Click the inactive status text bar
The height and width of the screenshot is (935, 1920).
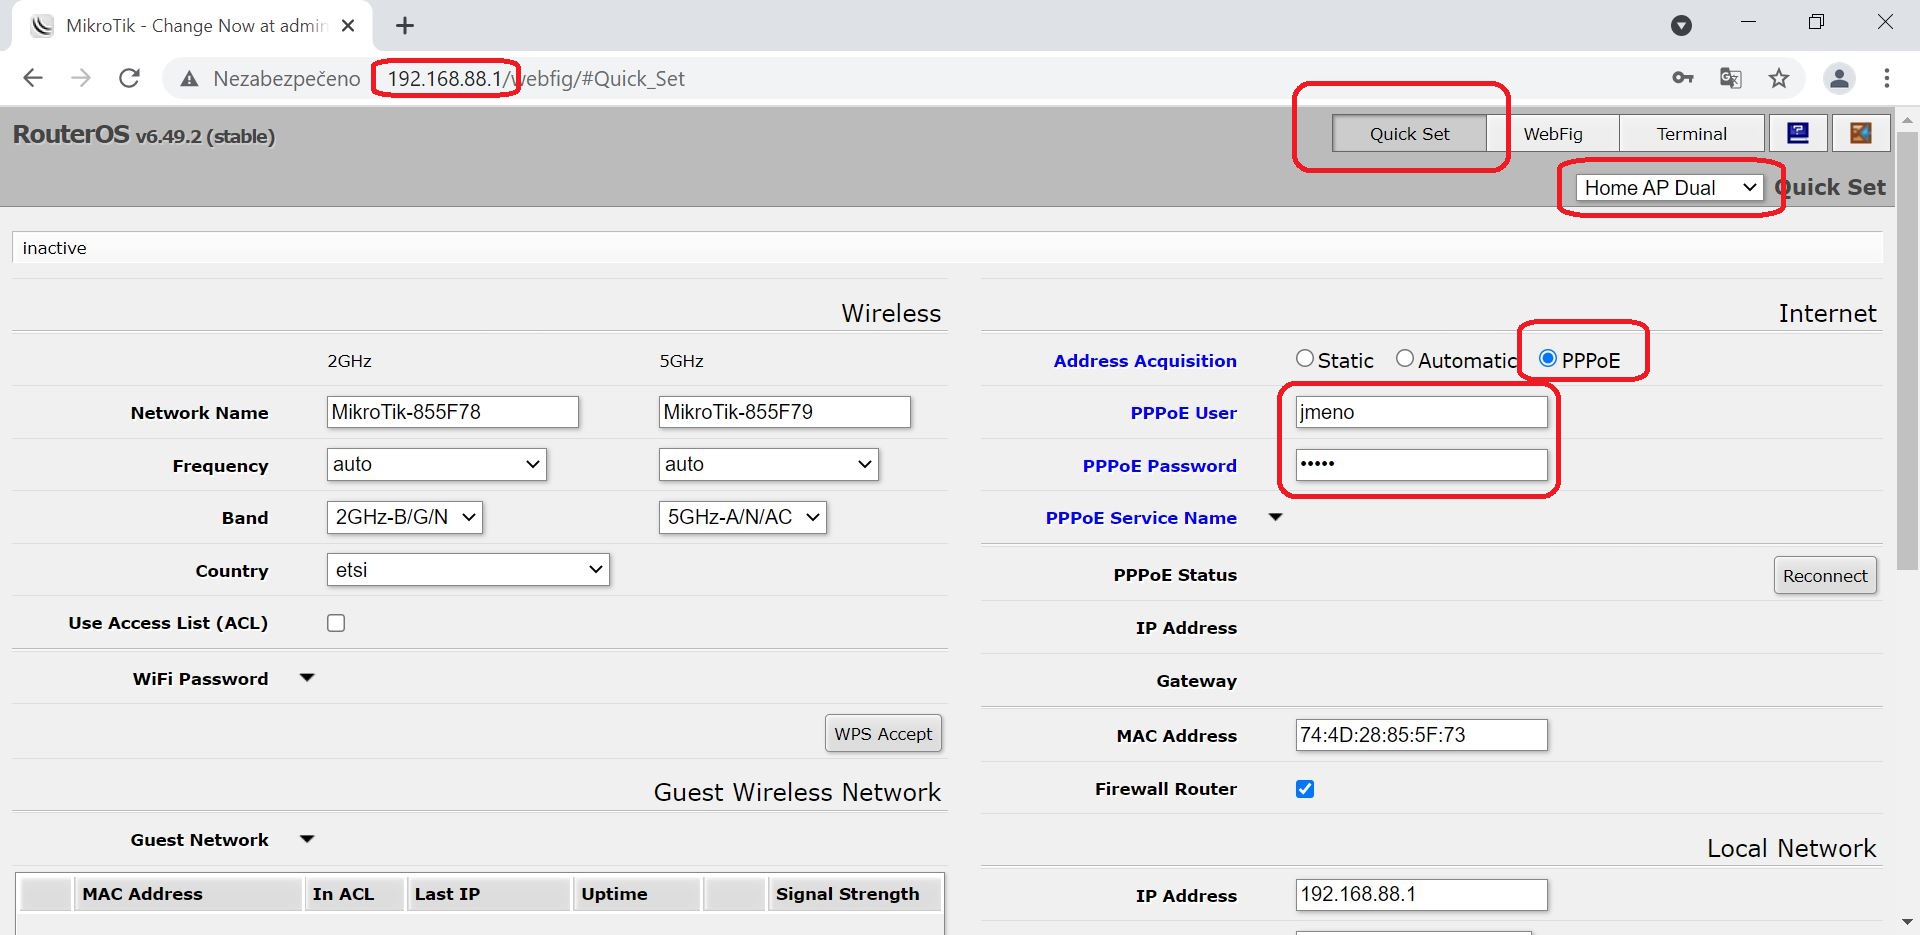pos(948,248)
